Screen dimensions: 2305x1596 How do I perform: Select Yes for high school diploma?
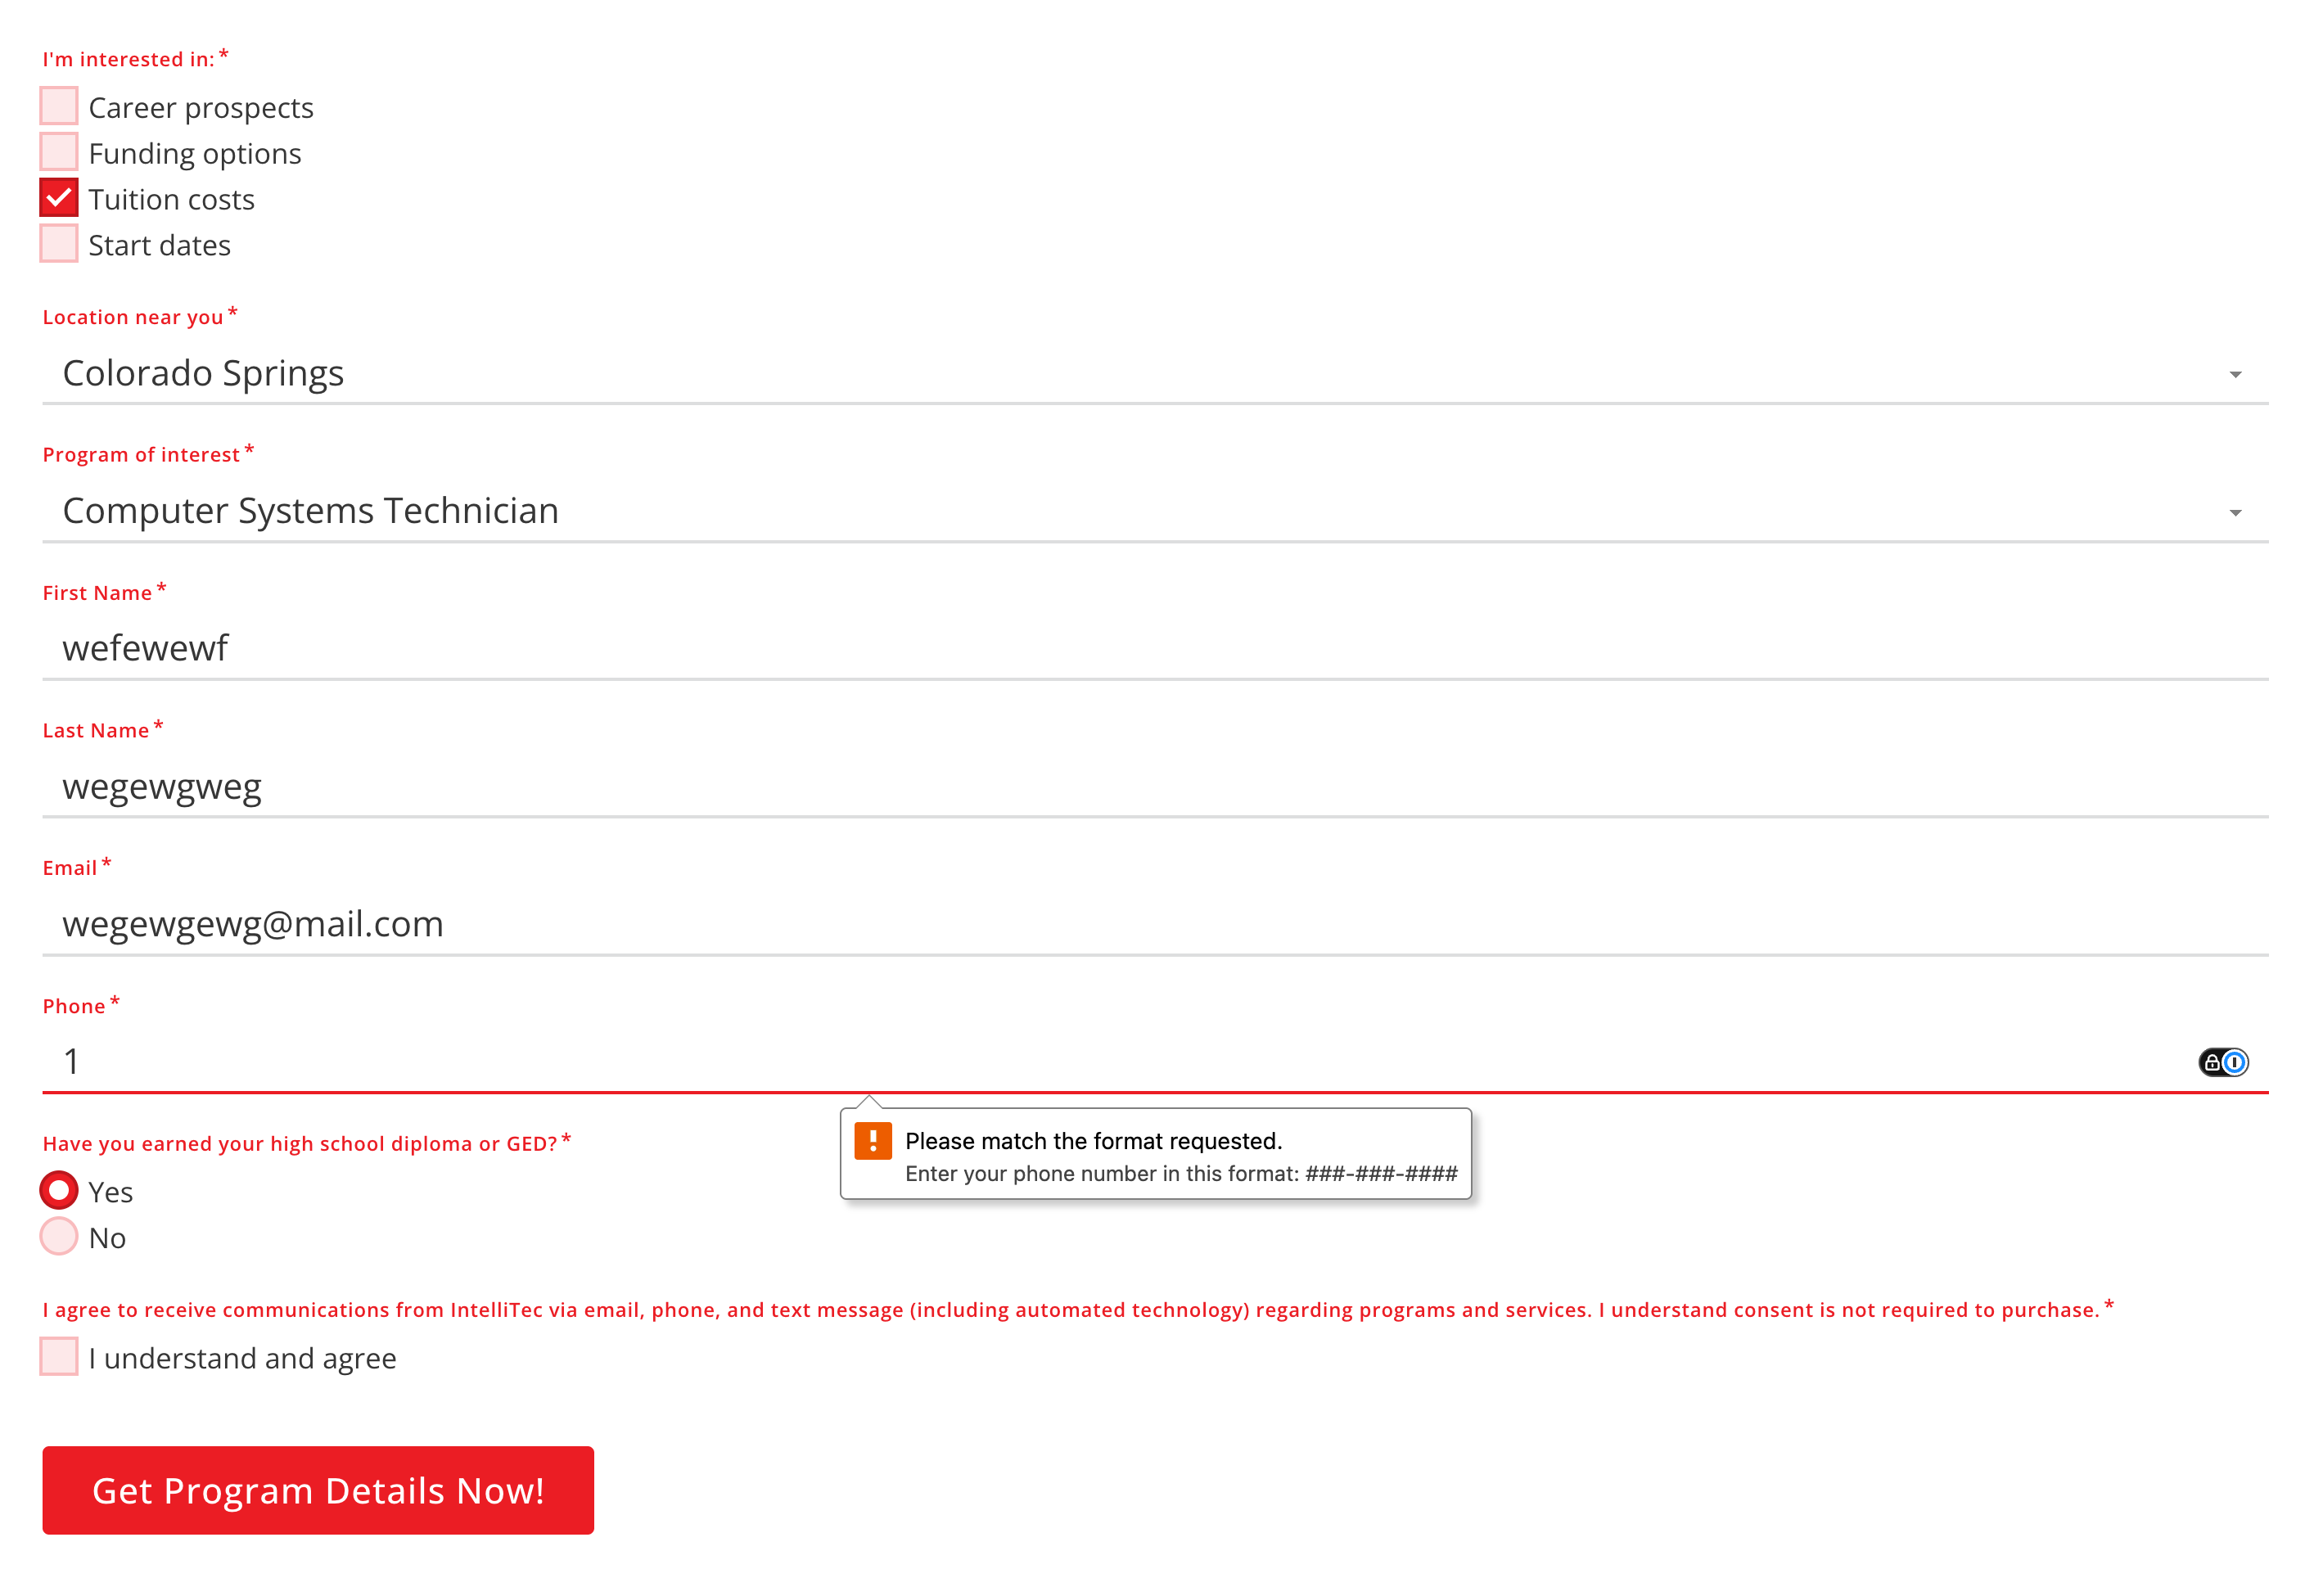pos(59,1190)
